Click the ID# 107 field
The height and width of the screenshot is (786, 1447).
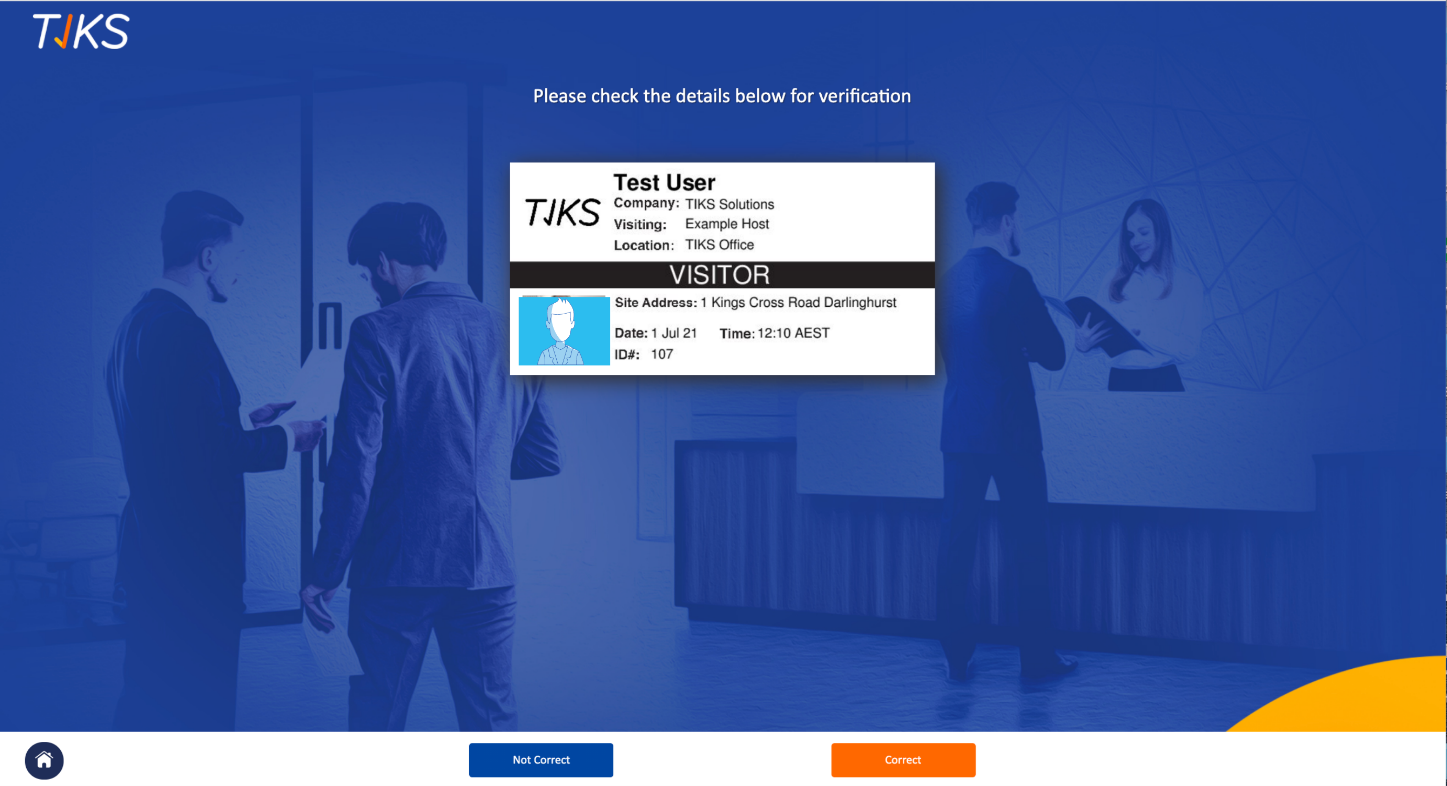(644, 354)
